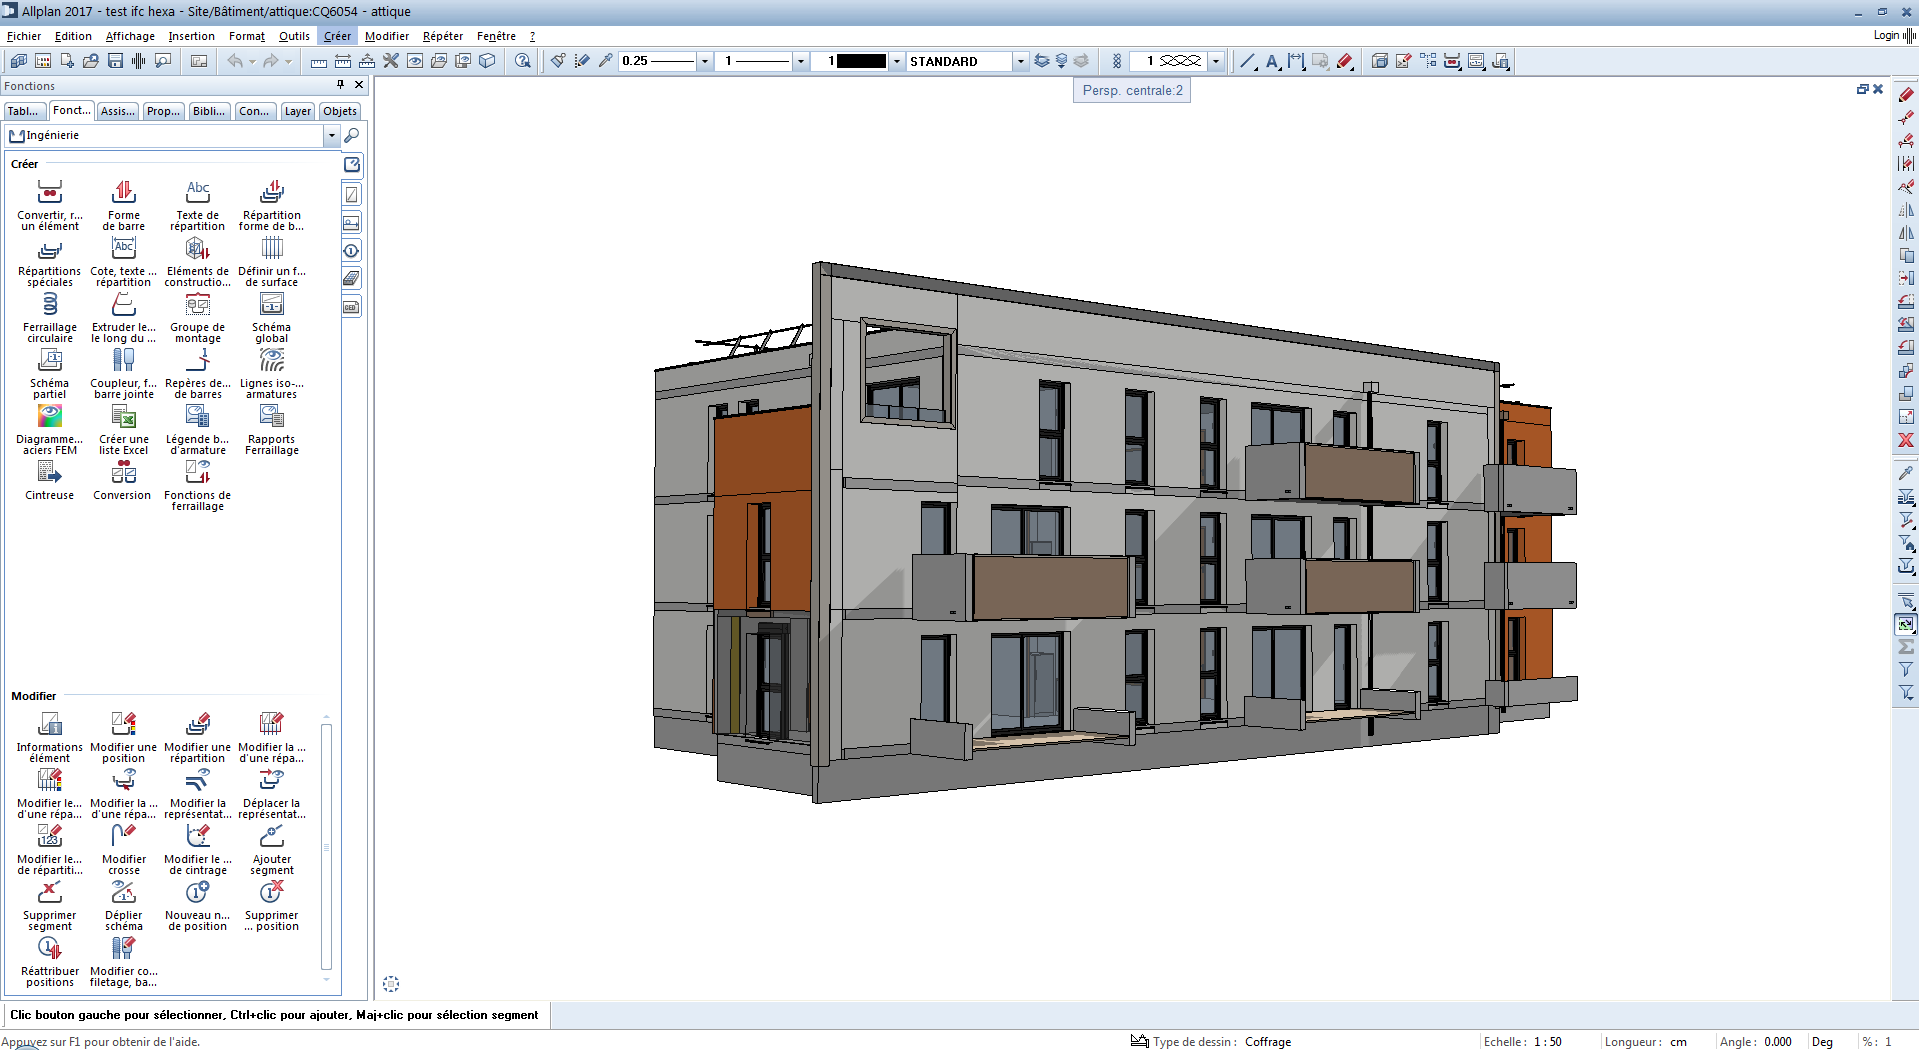Click the Login button
The height and width of the screenshot is (1050, 1919).
click(x=1886, y=35)
